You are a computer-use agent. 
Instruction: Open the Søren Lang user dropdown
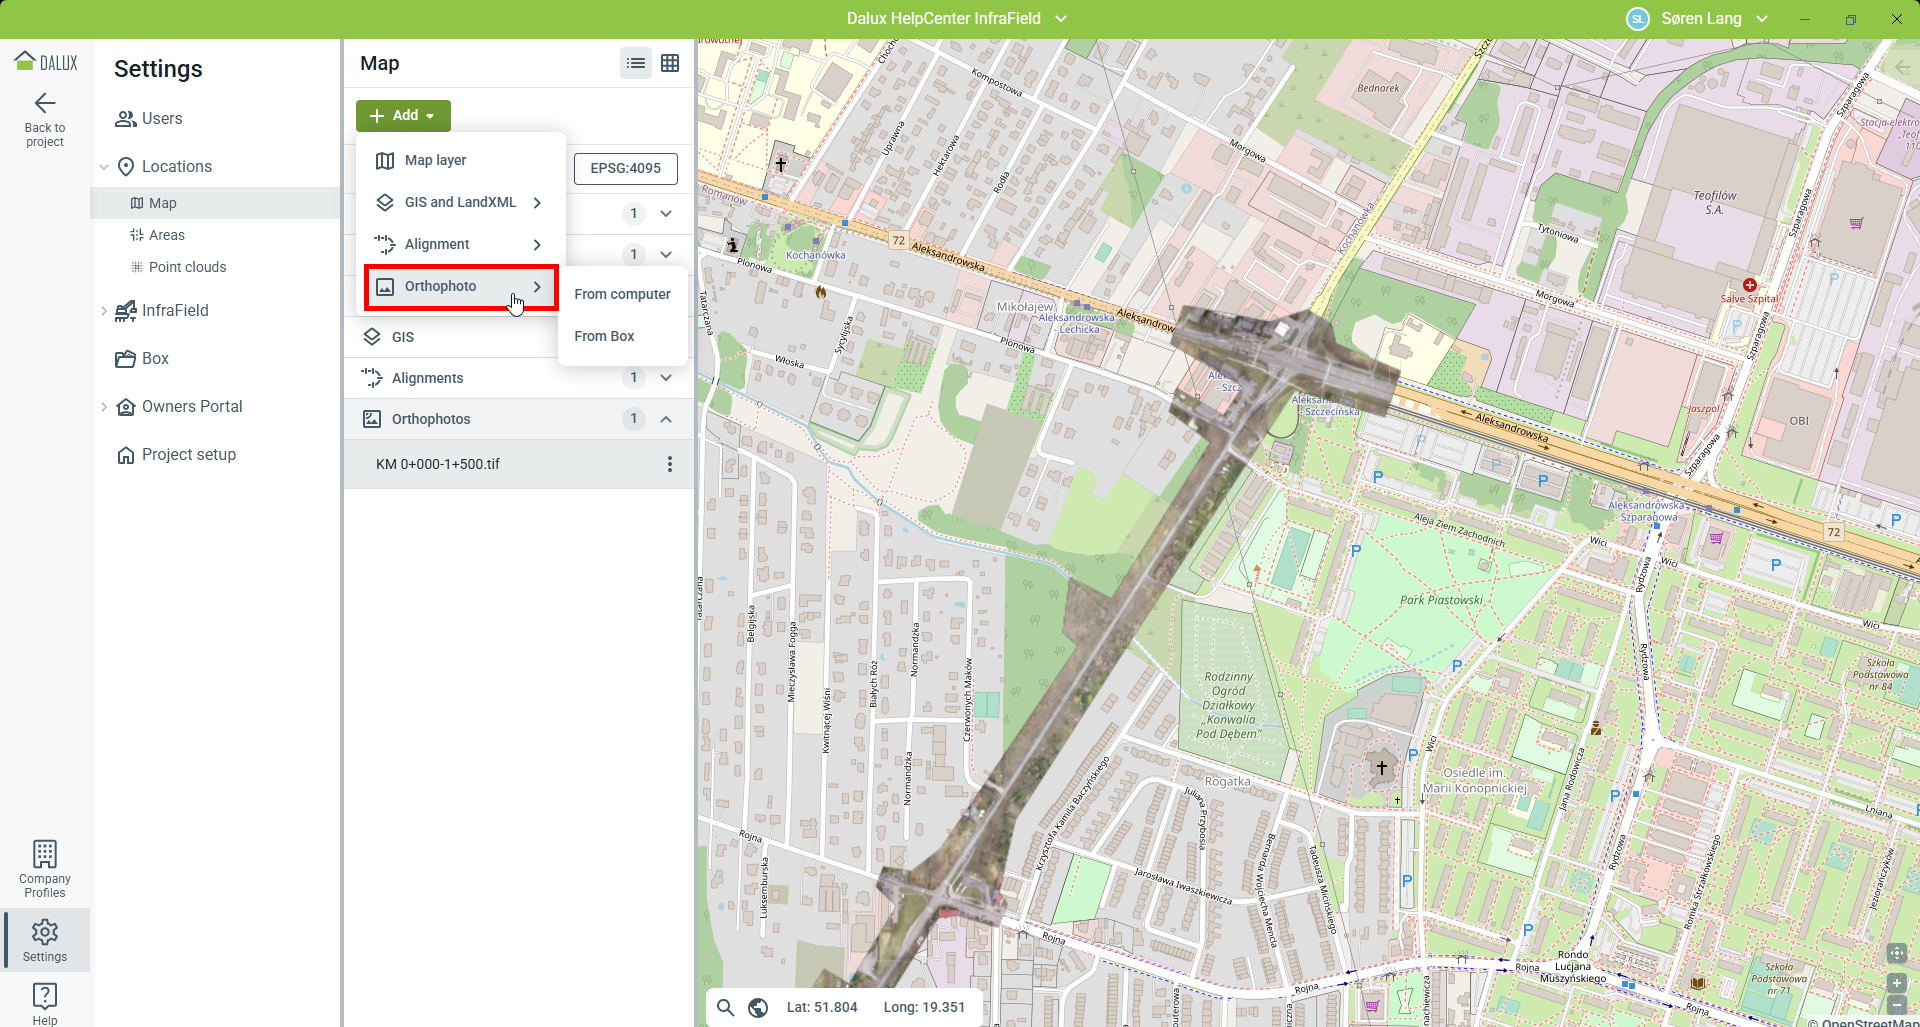[1715, 19]
